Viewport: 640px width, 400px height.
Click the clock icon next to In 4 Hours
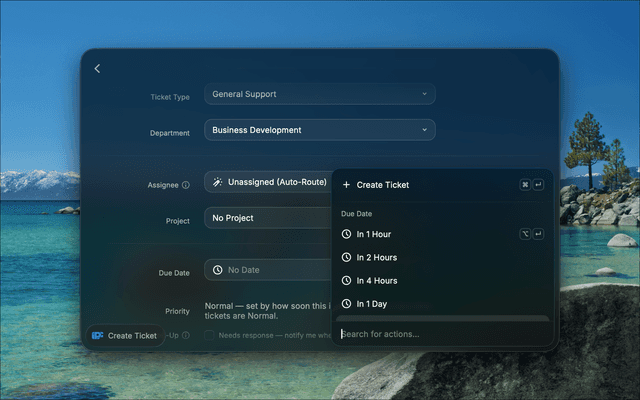tap(346, 280)
